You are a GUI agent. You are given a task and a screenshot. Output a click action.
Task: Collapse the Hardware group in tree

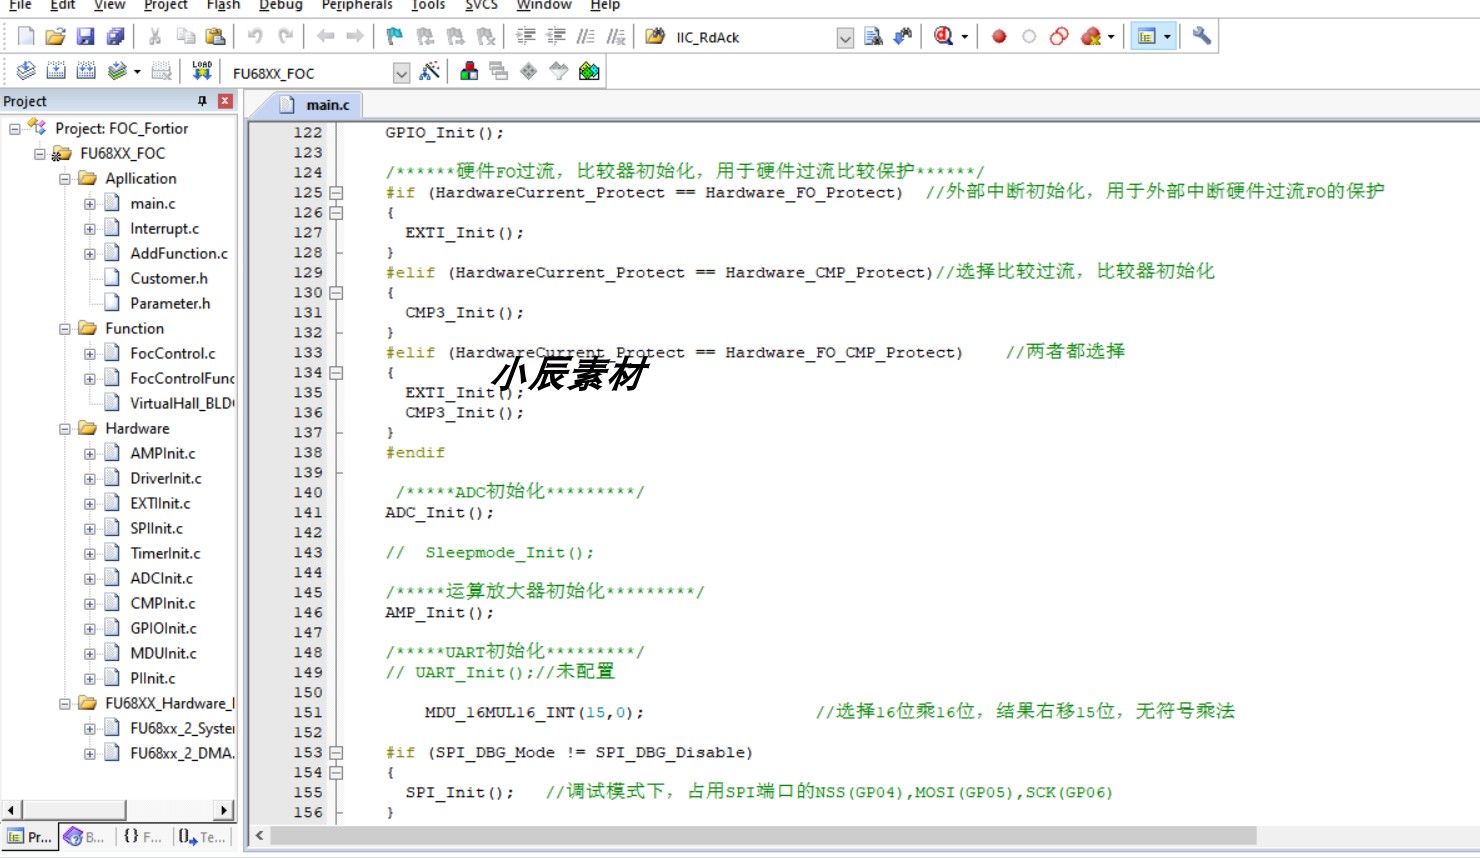[65, 428]
